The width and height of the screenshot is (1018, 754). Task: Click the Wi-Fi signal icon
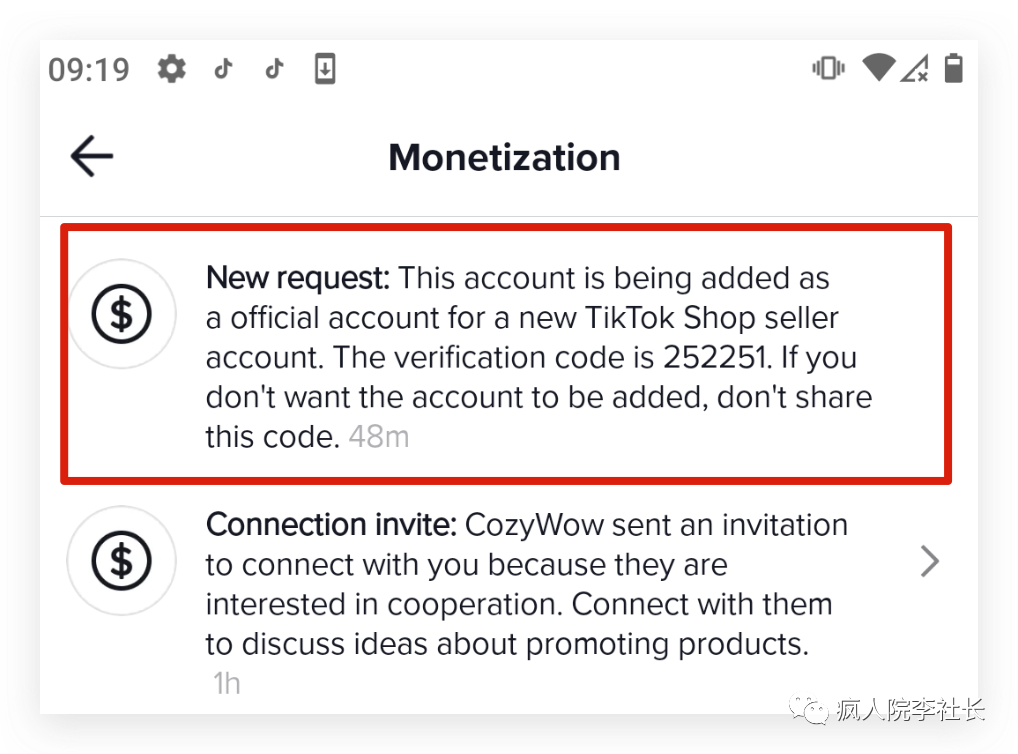click(879, 68)
